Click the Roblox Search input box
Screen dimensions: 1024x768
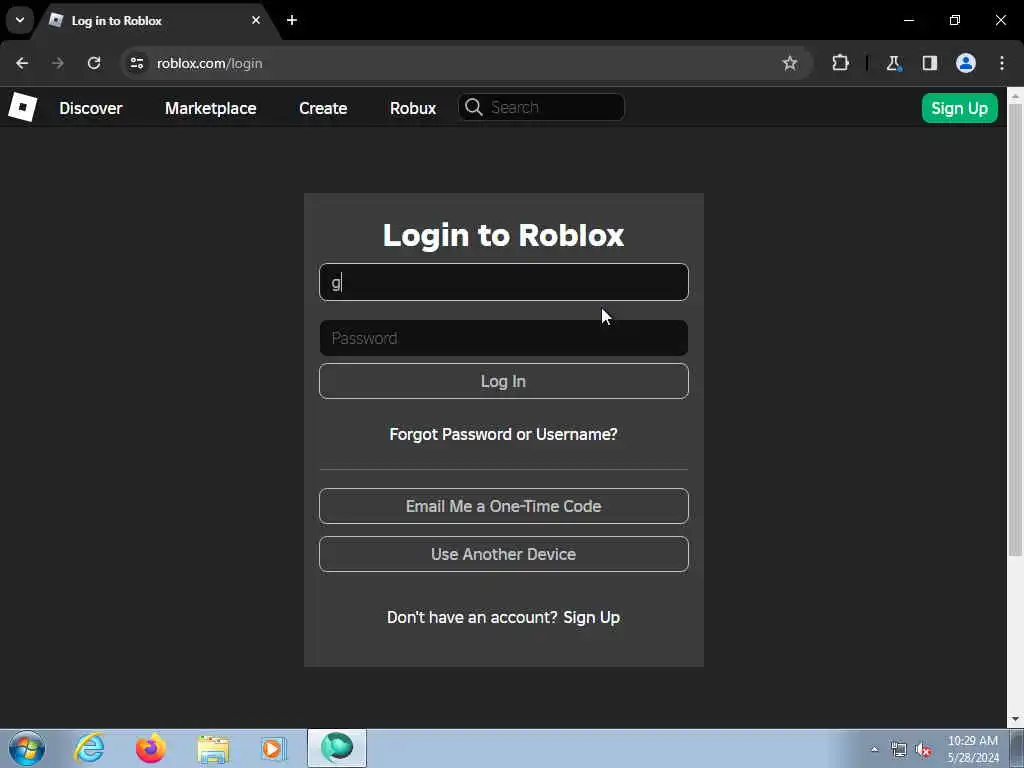pyautogui.click(x=541, y=107)
